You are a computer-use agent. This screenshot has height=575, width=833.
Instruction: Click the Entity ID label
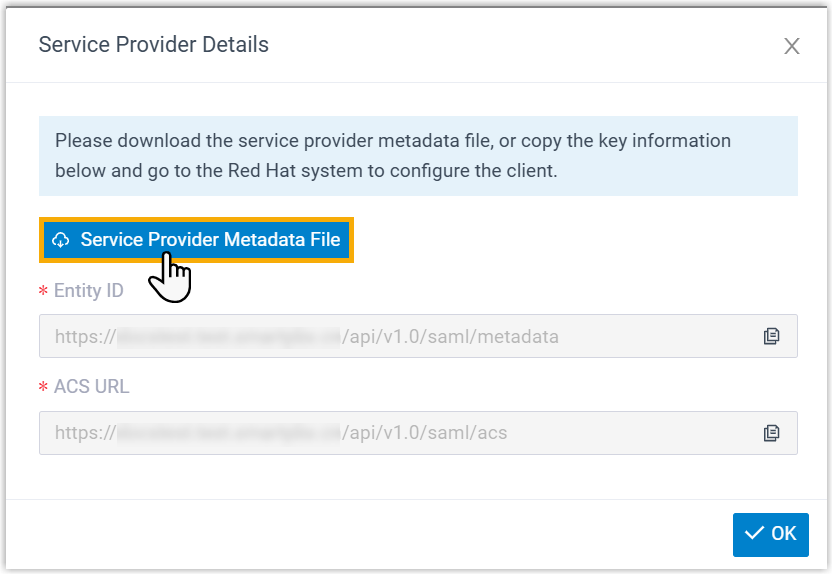tap(88, 291)
